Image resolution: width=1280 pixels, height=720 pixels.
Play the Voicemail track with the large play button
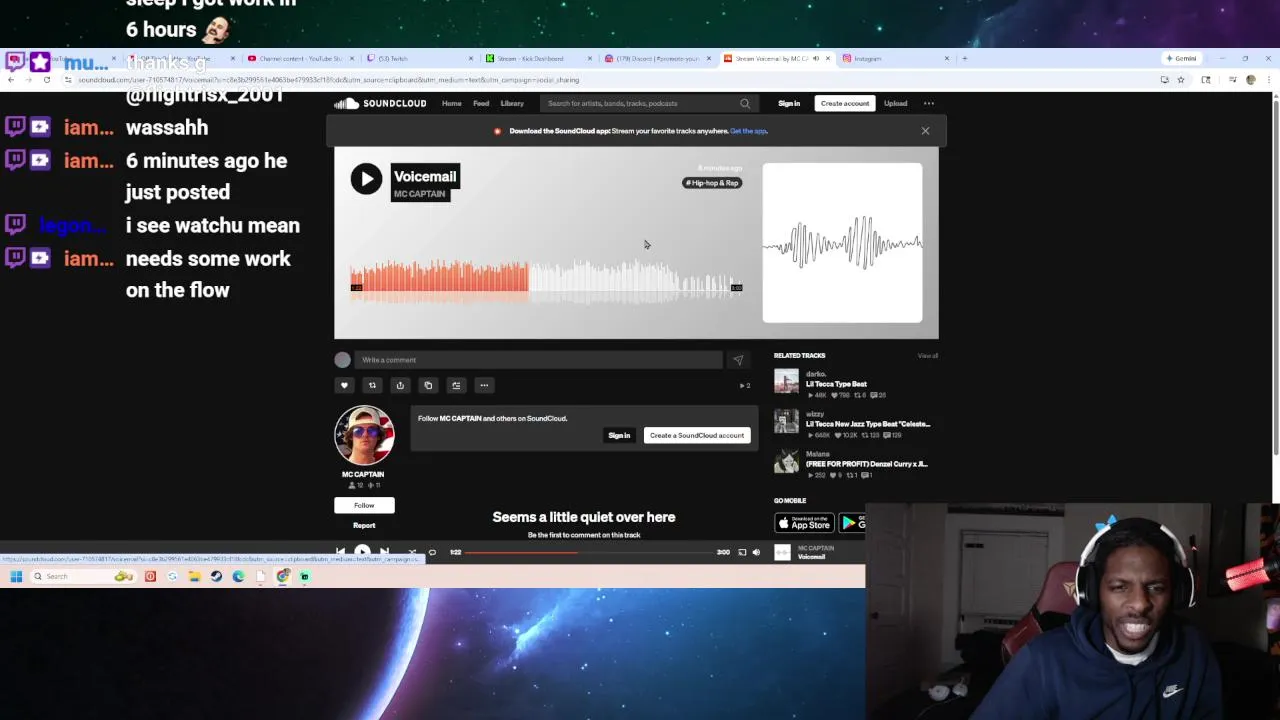tap(366, 179)
